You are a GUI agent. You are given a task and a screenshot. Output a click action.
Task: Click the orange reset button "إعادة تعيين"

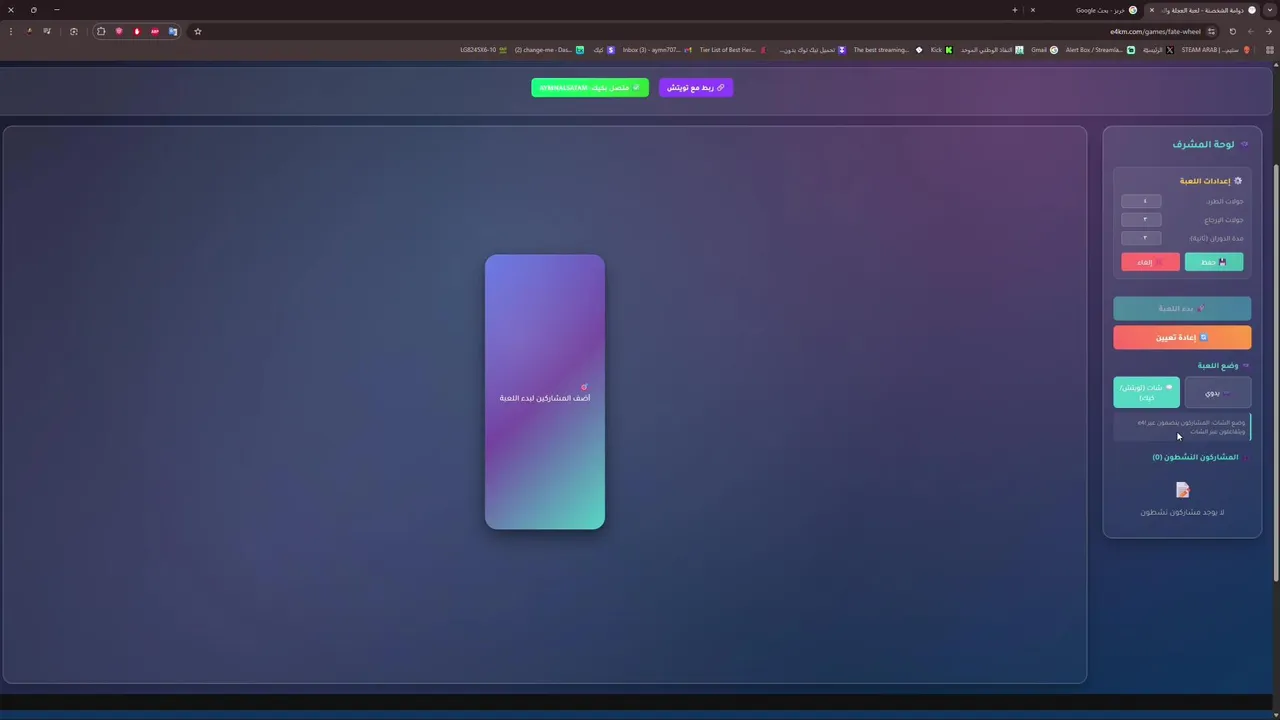click(x=1182, y=337)
